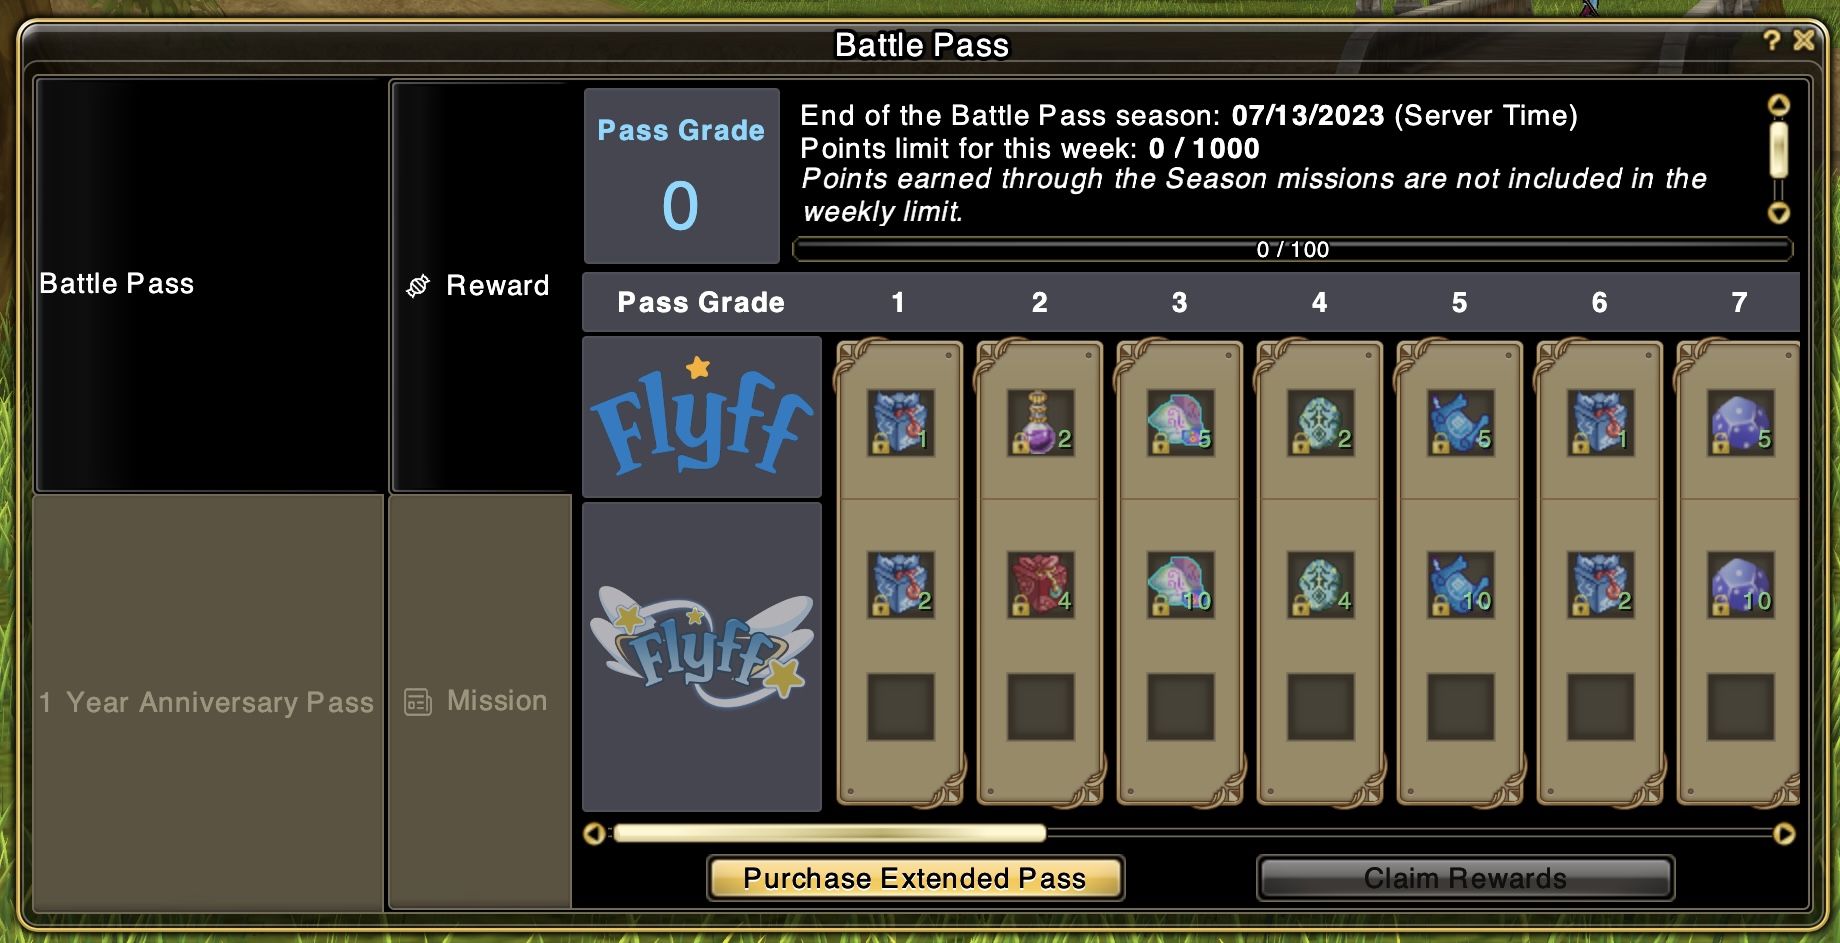Click the grade 4 premium teal gem reward
This screenshot has width=1840, height=943.
click(1321, 585)
